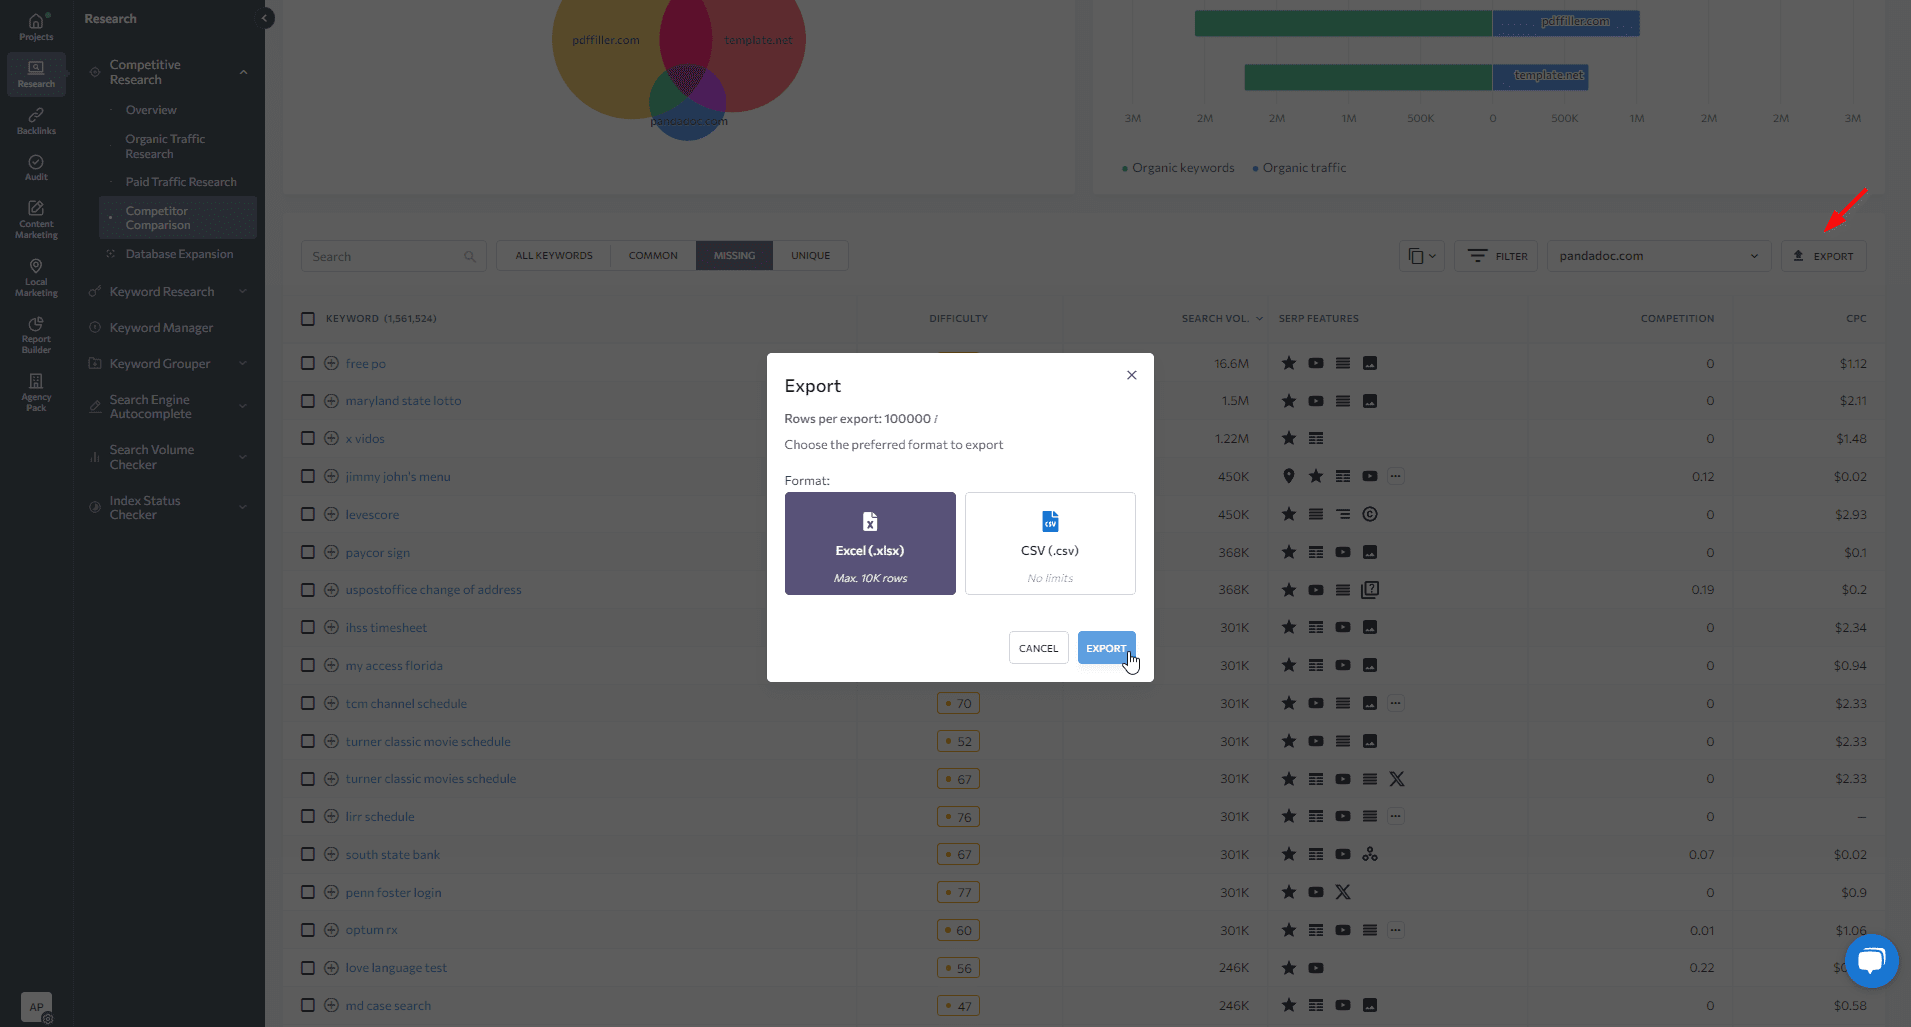This screenshot has width=1911, height=1027.
Task: Expand Keyword Research menu
Action: (x=243, y=291)
